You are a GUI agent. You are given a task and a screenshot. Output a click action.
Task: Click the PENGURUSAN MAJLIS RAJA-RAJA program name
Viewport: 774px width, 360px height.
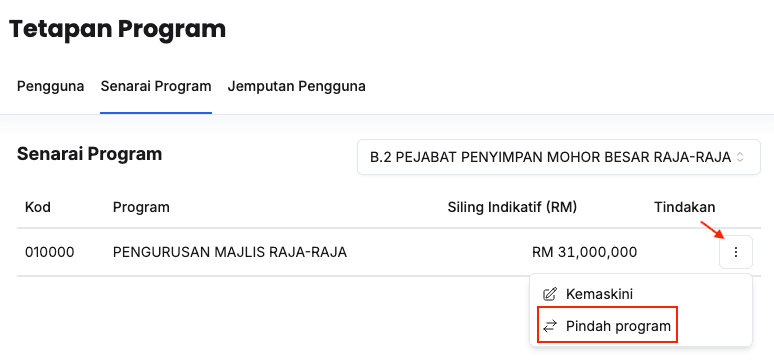230,252
